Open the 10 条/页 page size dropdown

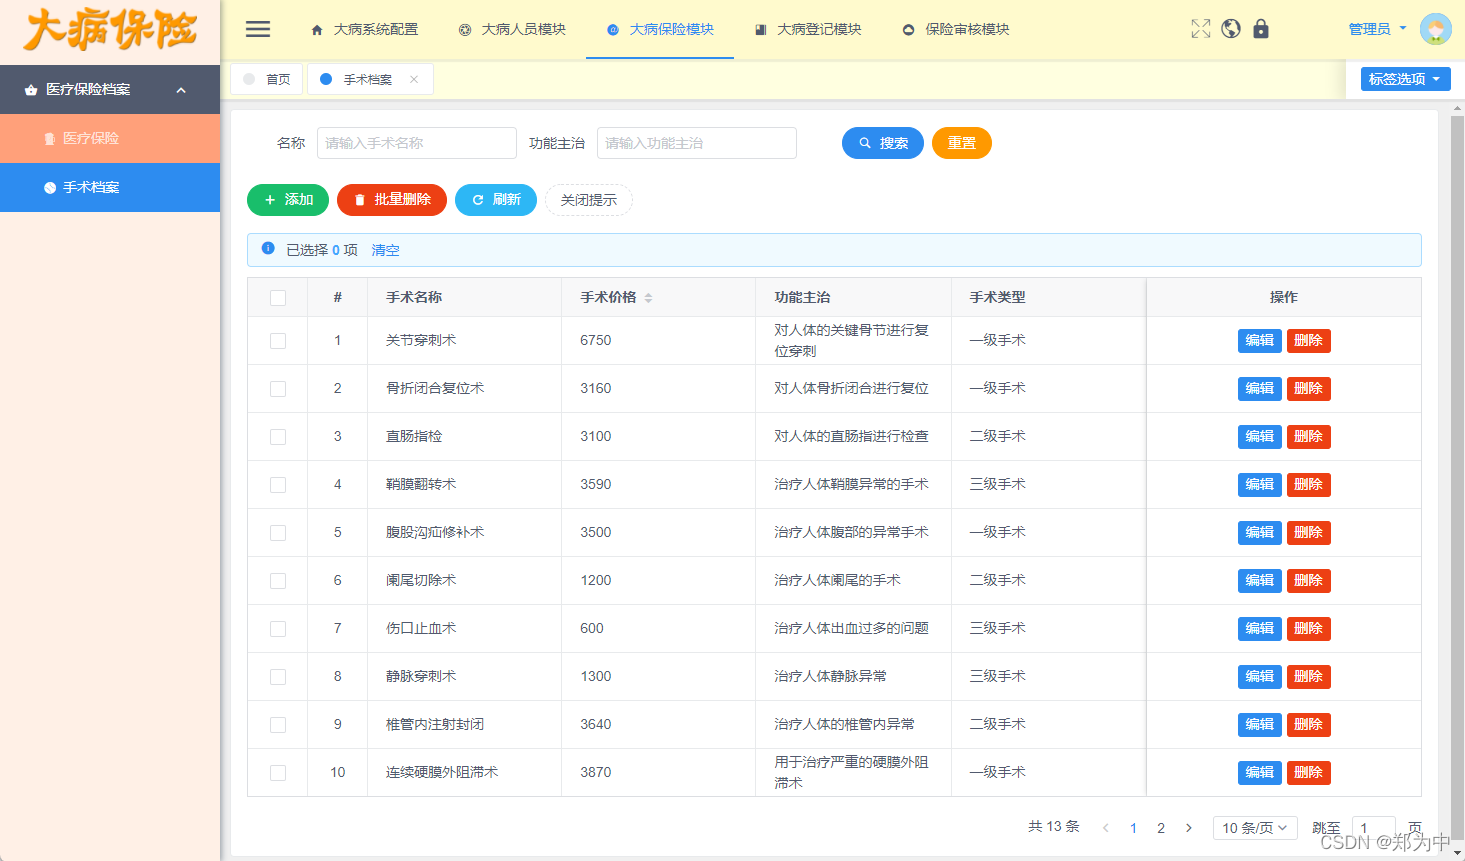pos(1254,828)
